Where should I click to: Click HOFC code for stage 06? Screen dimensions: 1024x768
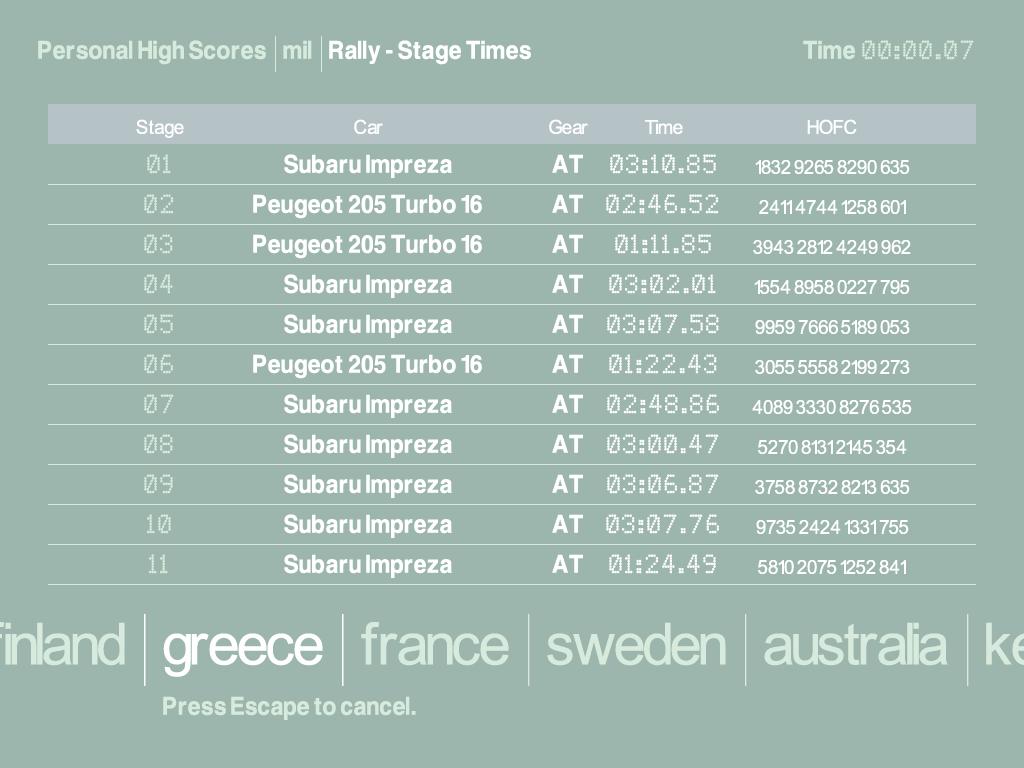(x=832, y=367)
